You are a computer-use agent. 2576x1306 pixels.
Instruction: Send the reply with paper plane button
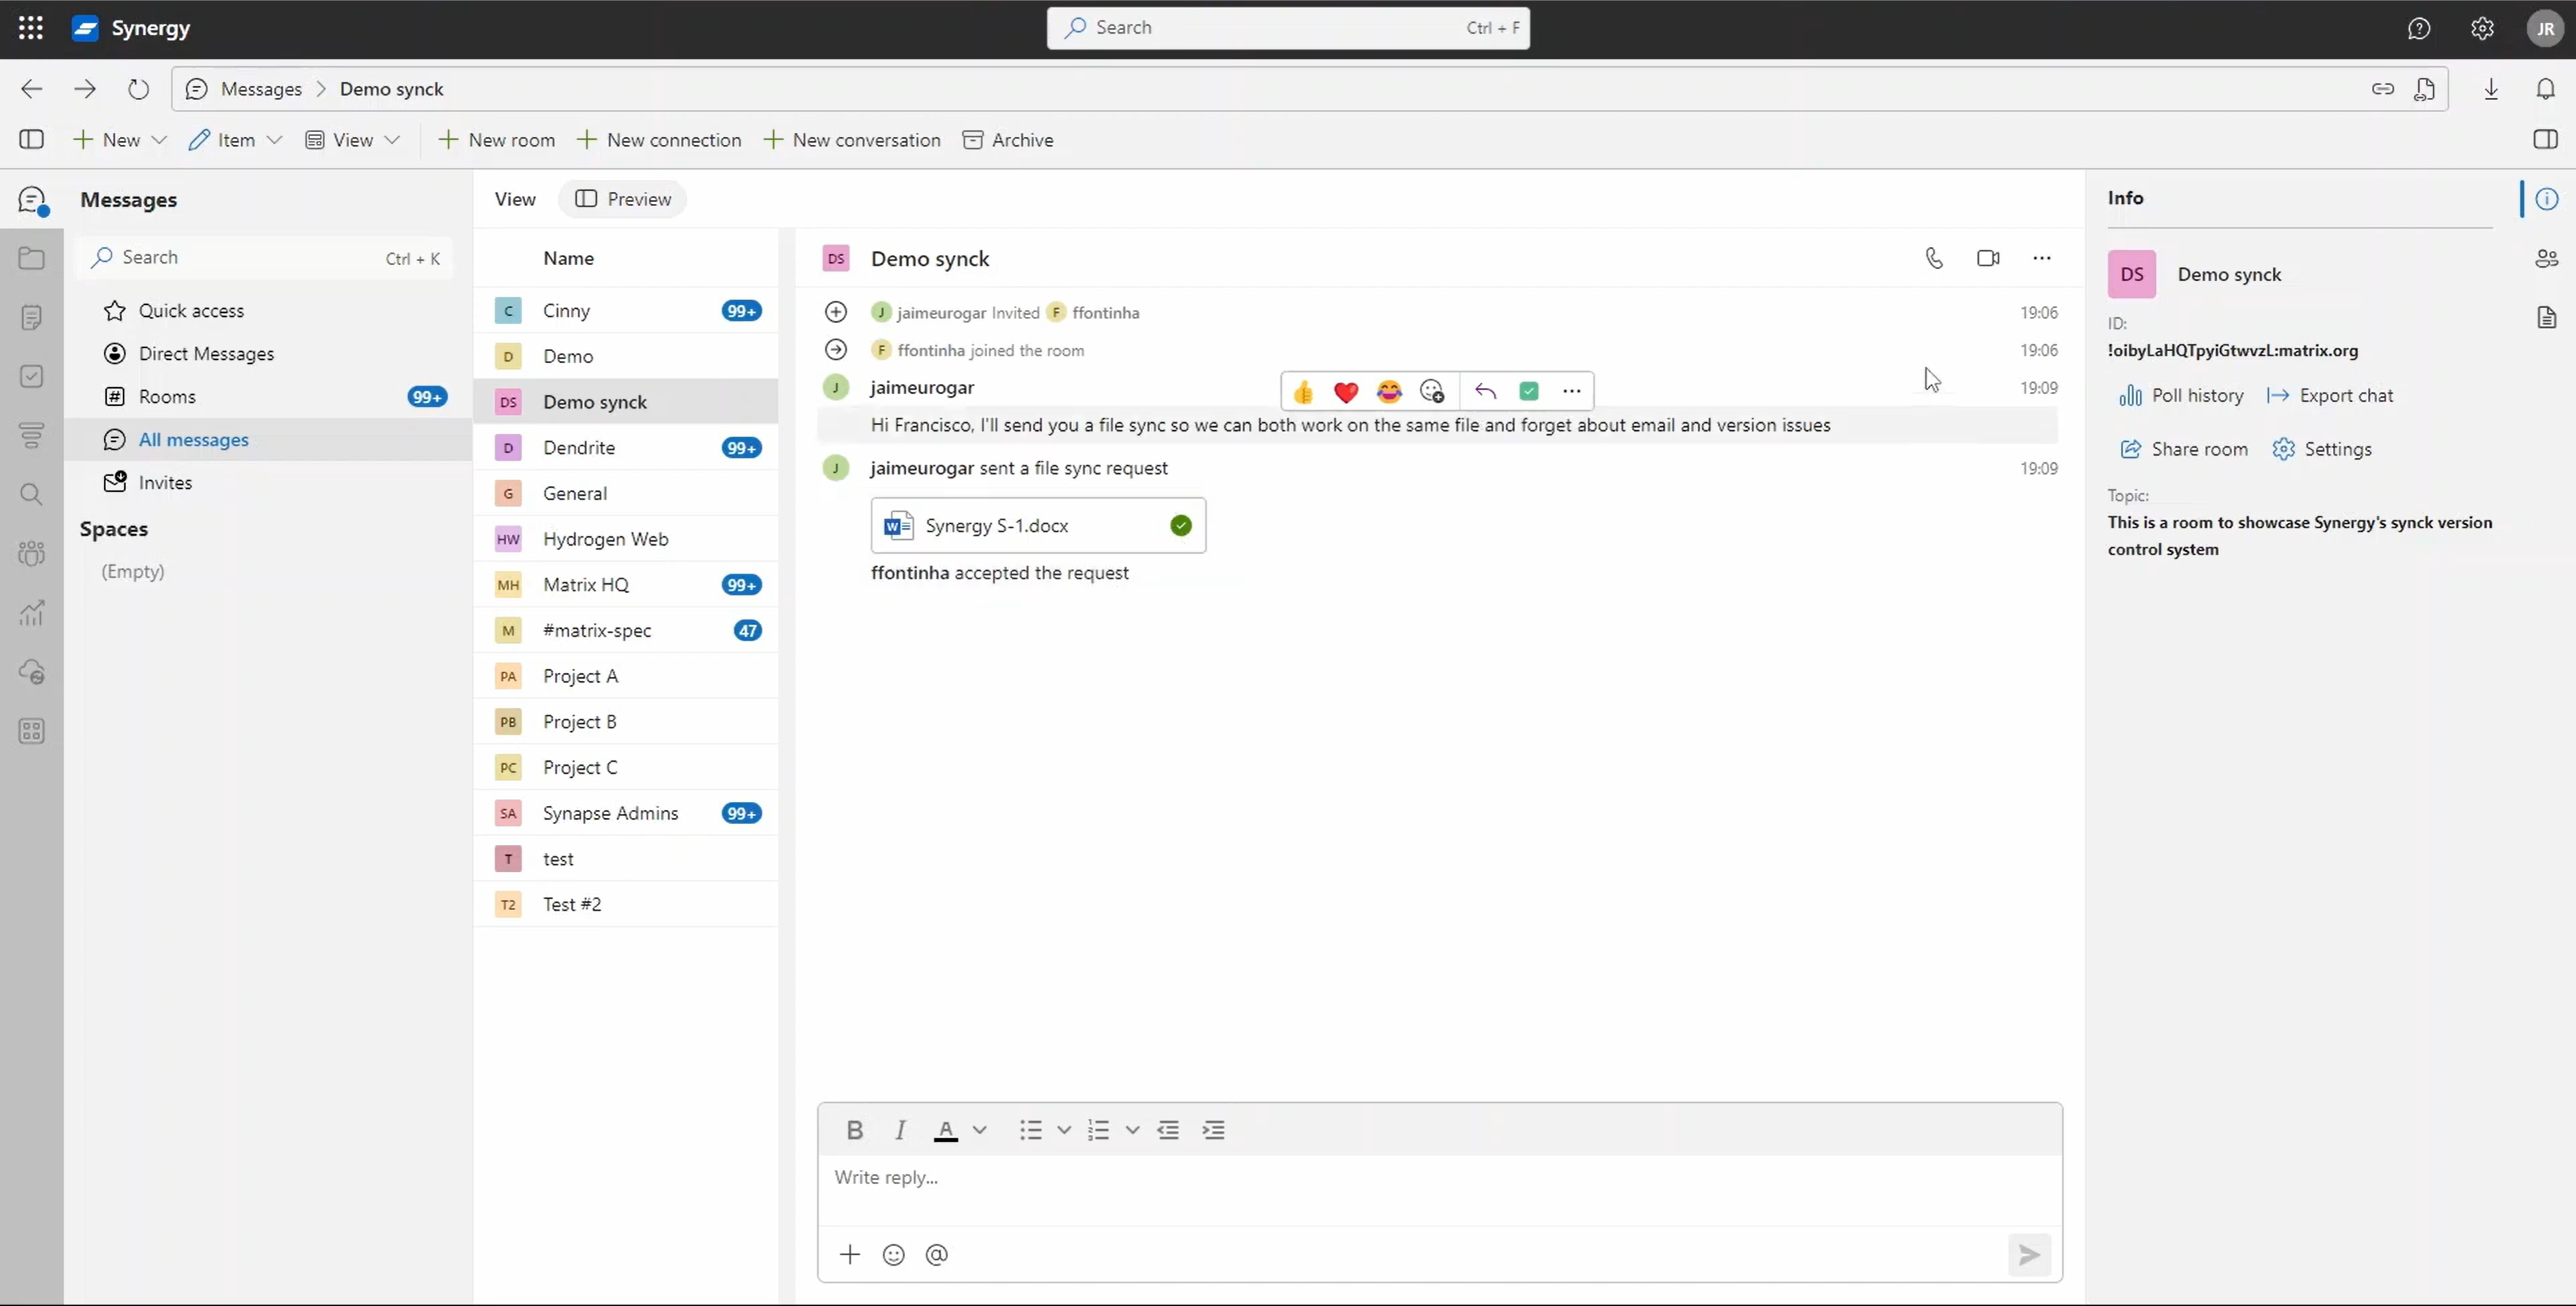(x=2029, y=1254)
